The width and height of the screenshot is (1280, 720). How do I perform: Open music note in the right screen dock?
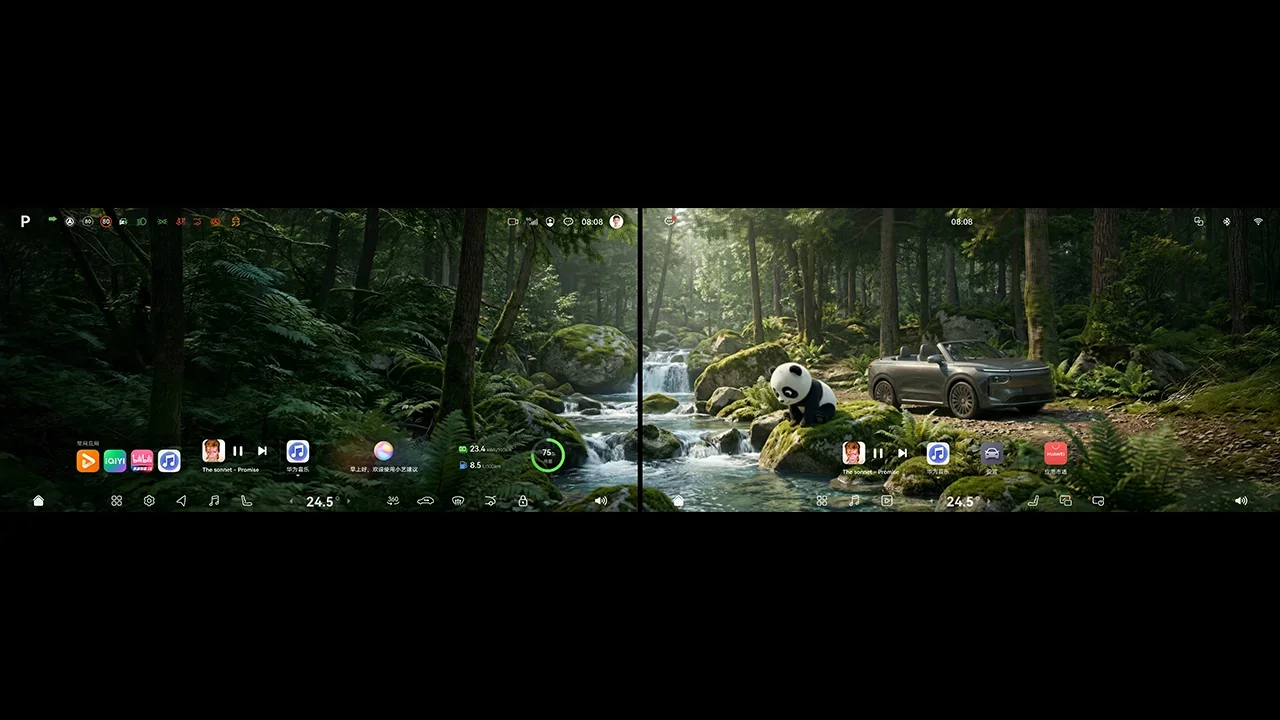(854, 501)
